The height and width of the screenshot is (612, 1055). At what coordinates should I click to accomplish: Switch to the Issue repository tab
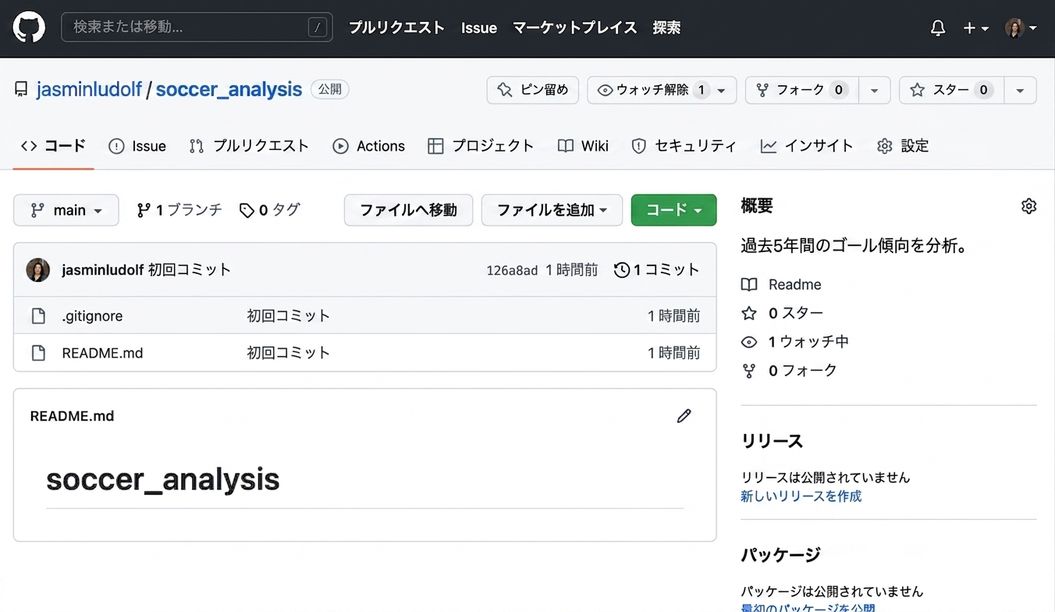point(137,146)
